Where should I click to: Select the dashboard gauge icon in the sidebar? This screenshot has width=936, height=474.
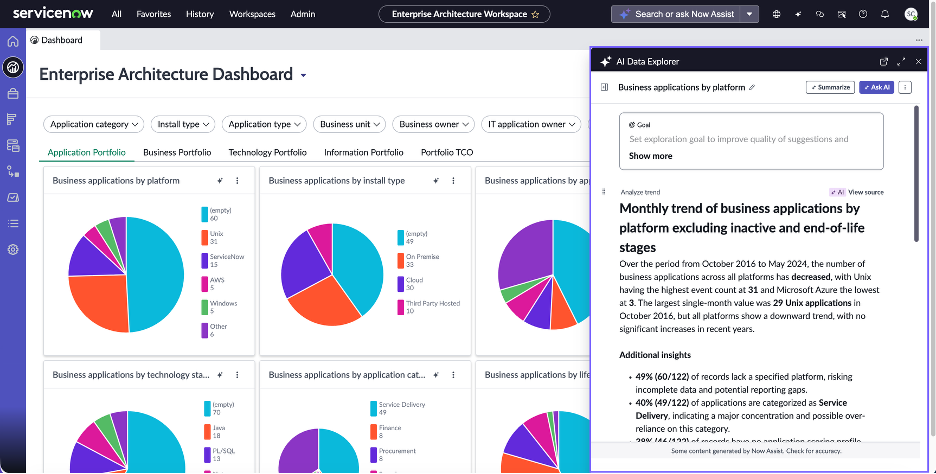(x=13, y=67)
